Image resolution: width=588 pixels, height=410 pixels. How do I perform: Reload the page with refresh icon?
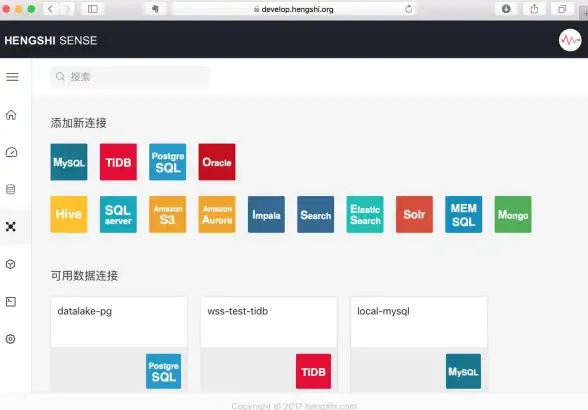pos(409,9)
